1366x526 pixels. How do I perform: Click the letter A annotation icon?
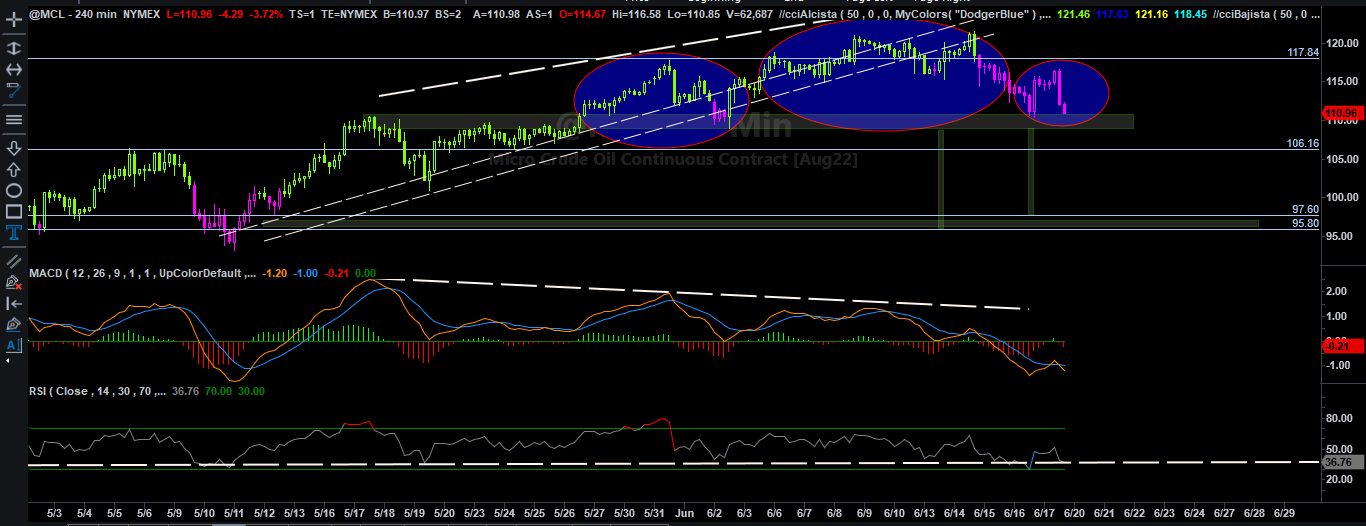coord(14,345)
